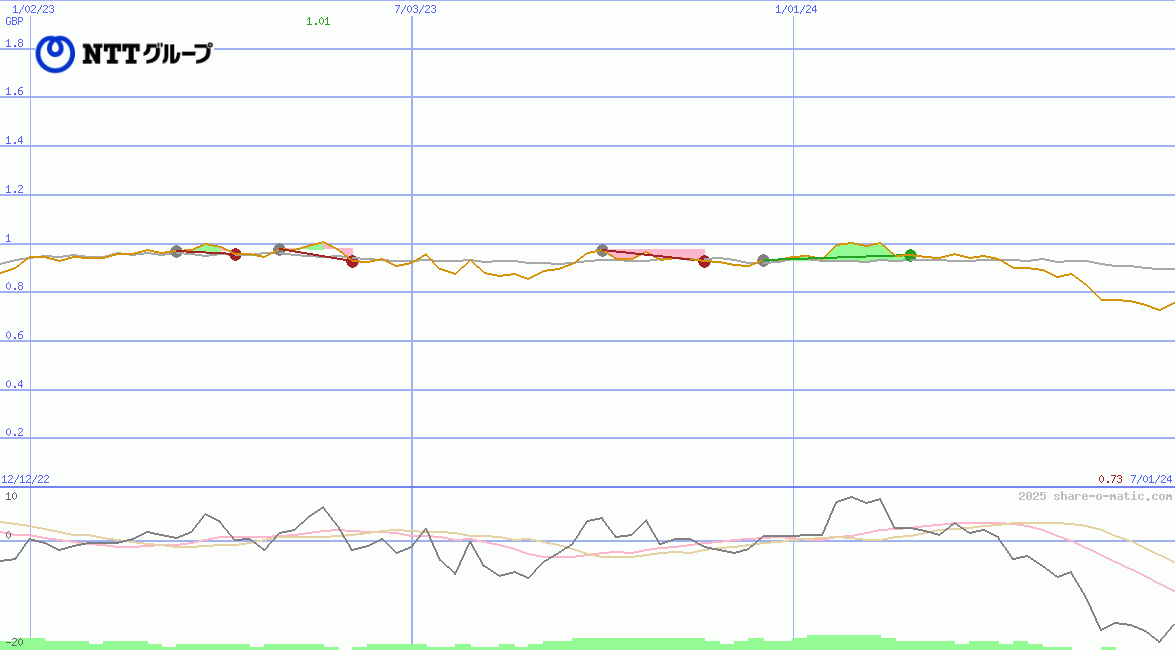This screenshot has height=650, width=1175.
Task: Click the GBP currency label
Action: 14,21
